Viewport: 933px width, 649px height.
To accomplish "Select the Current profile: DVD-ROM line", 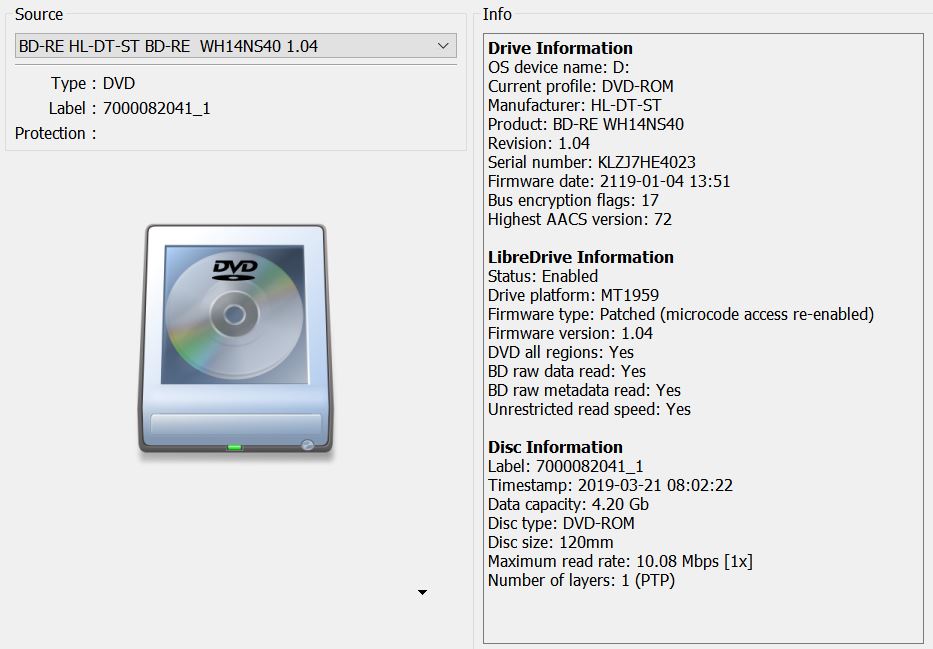I will pos(580,86).
